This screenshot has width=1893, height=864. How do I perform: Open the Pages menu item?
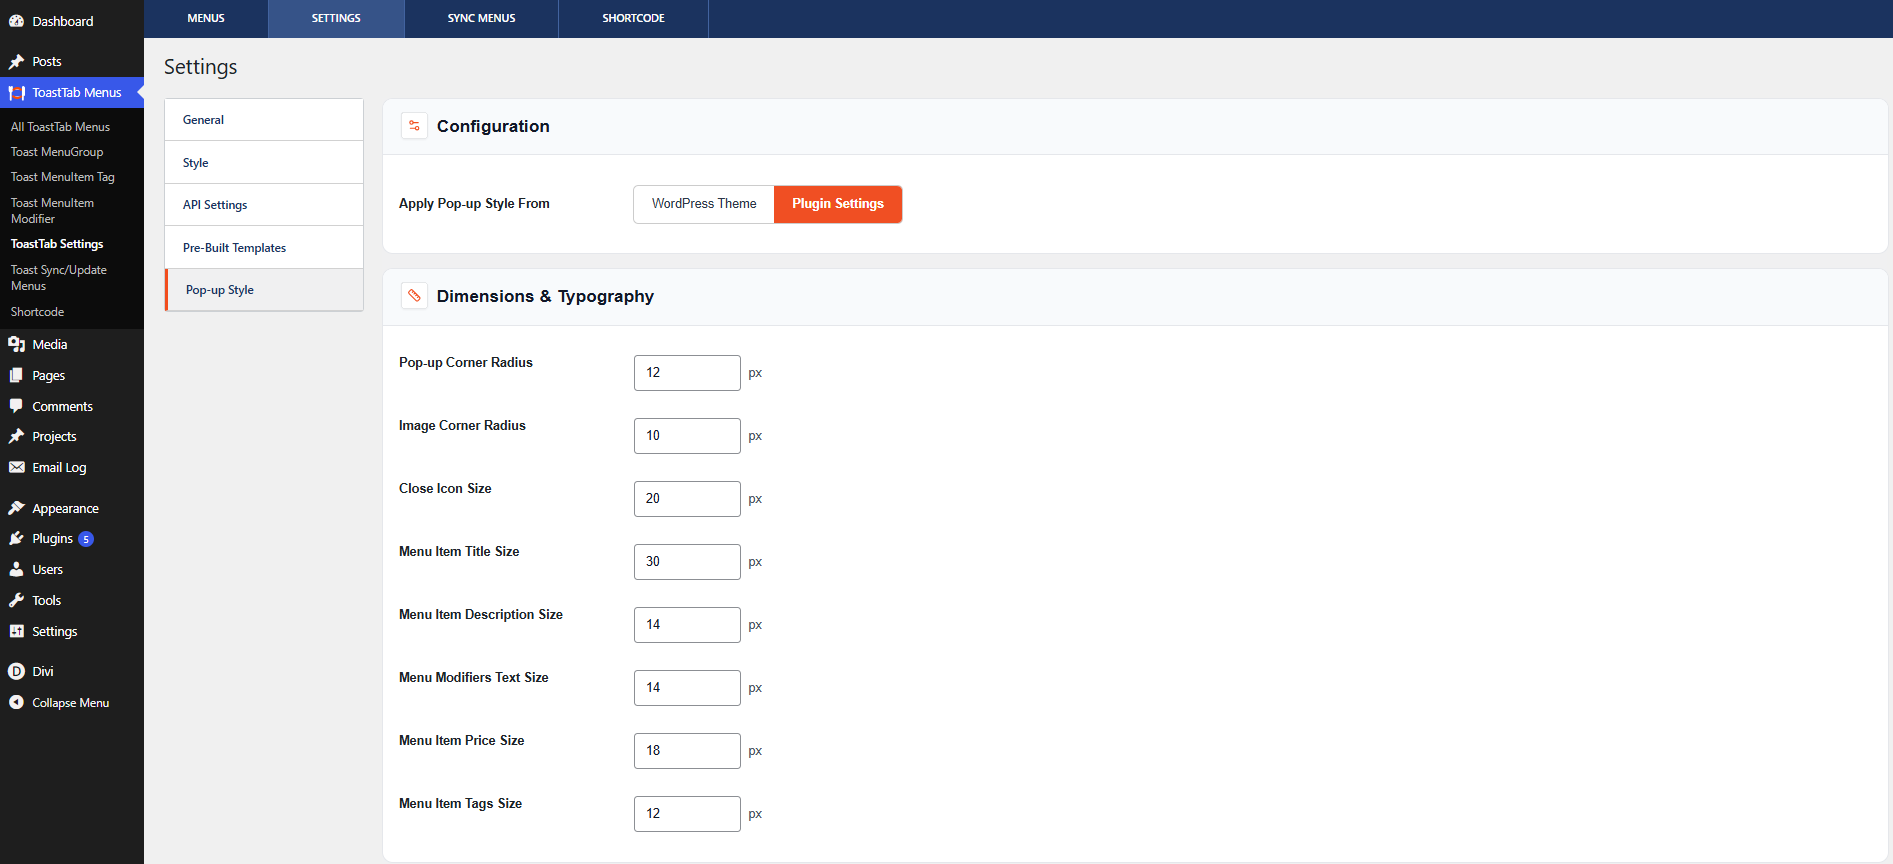click(72, 375)
